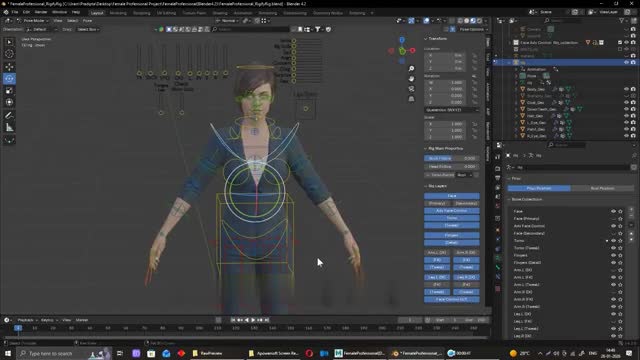Open Opera browser from the taskbar

(x=309, y=353)
